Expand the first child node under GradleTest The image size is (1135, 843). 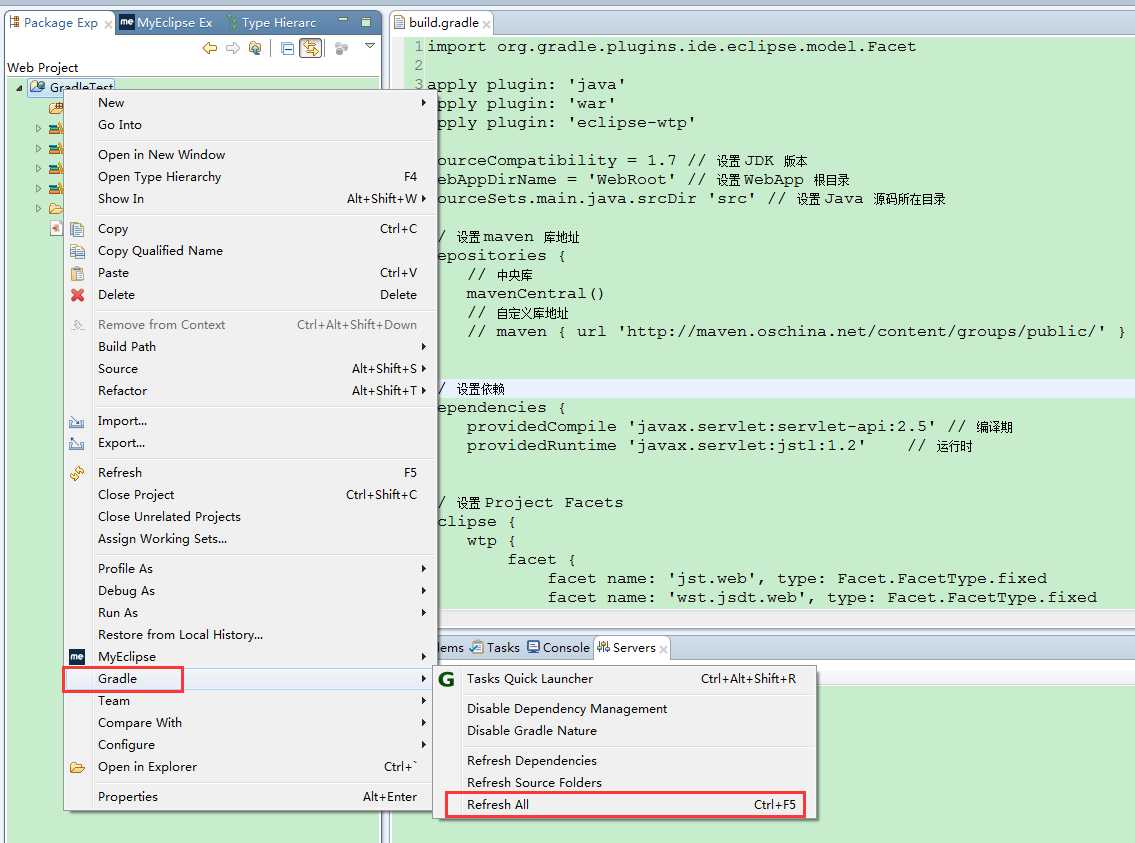[38, 128]
